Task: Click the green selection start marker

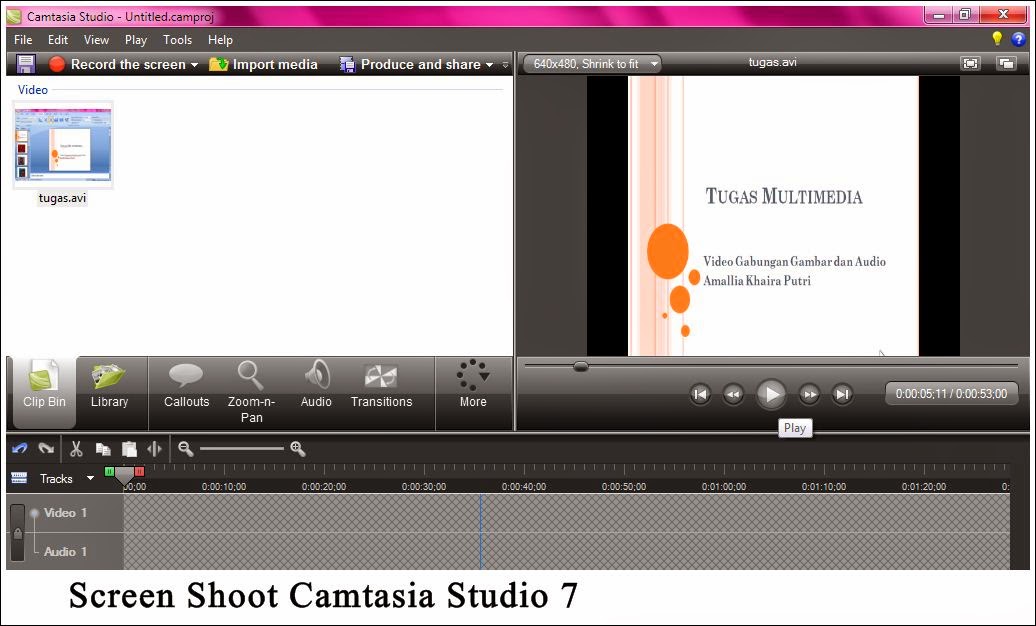Action: pyautogui.click(x=109, y=471)
